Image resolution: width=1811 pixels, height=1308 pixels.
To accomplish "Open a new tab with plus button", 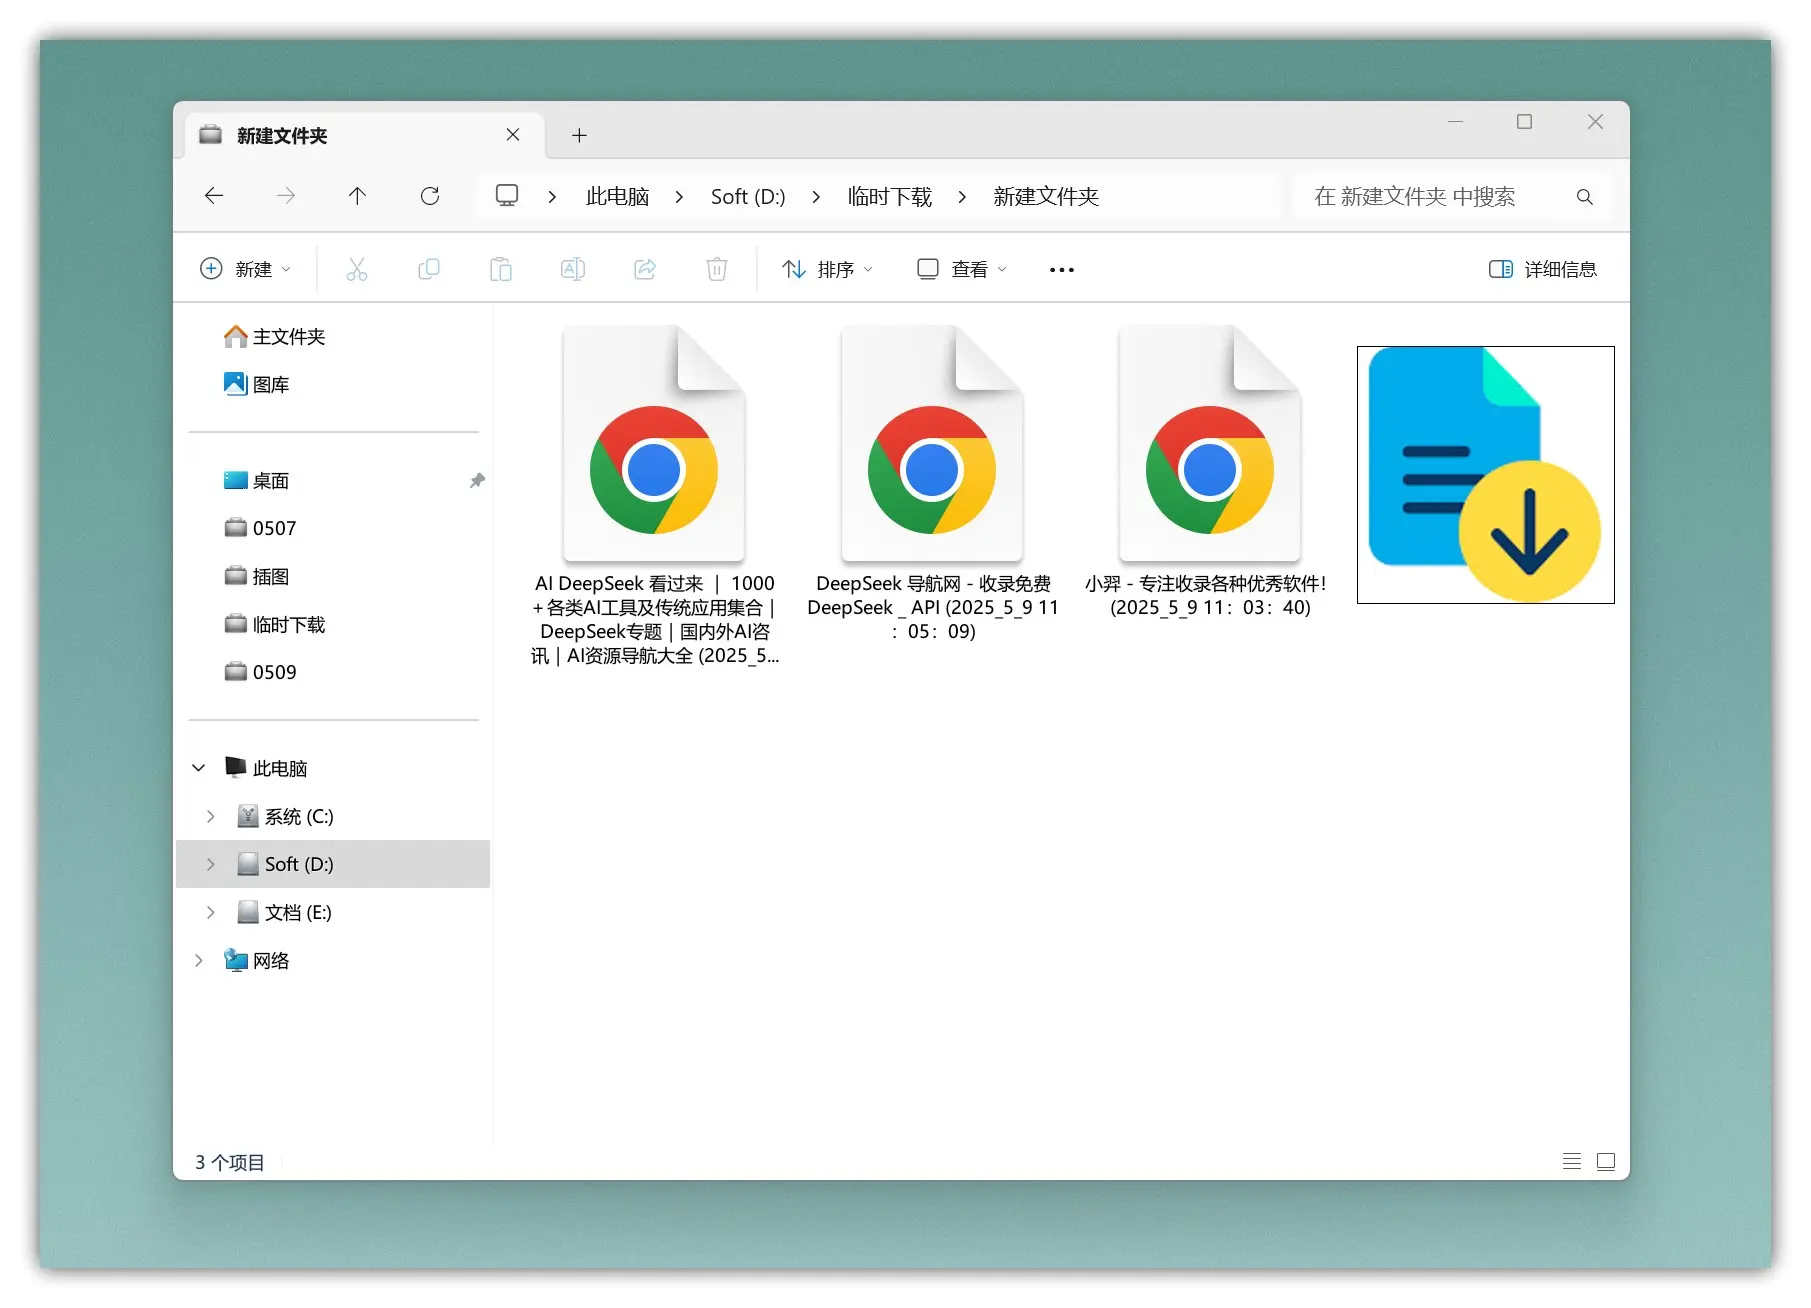I will click(579, 135).
